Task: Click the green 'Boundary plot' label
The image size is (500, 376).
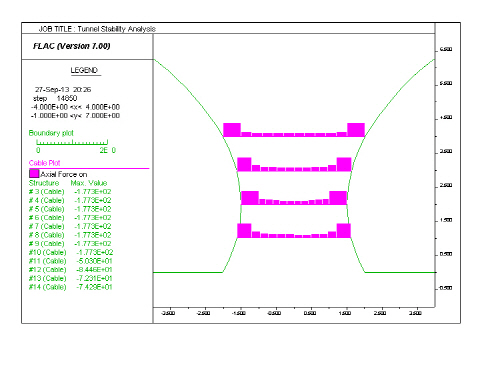Action: pyautogui.click(x=51, y=133)
